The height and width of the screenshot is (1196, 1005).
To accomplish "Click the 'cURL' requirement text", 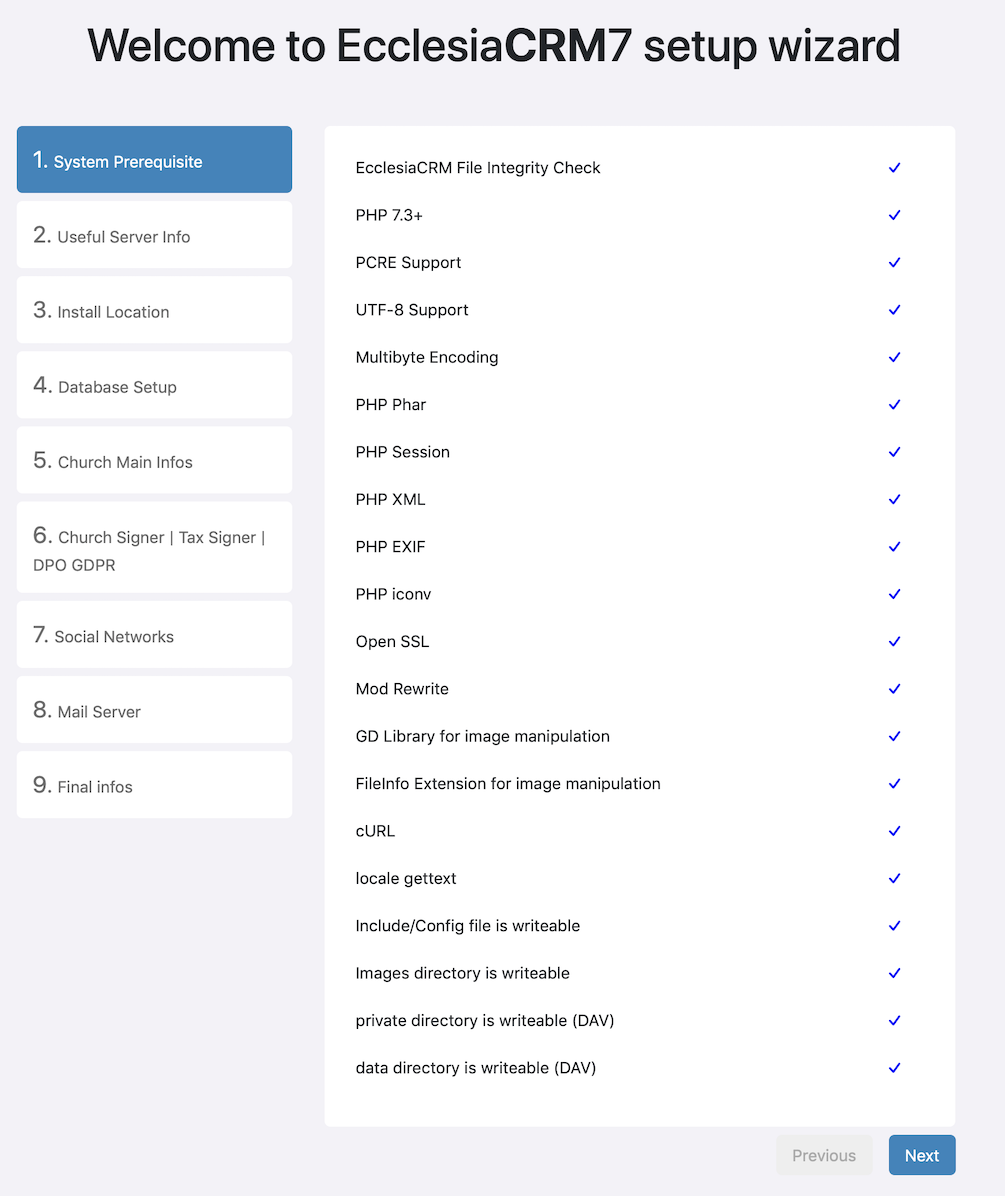I will 375,831.
